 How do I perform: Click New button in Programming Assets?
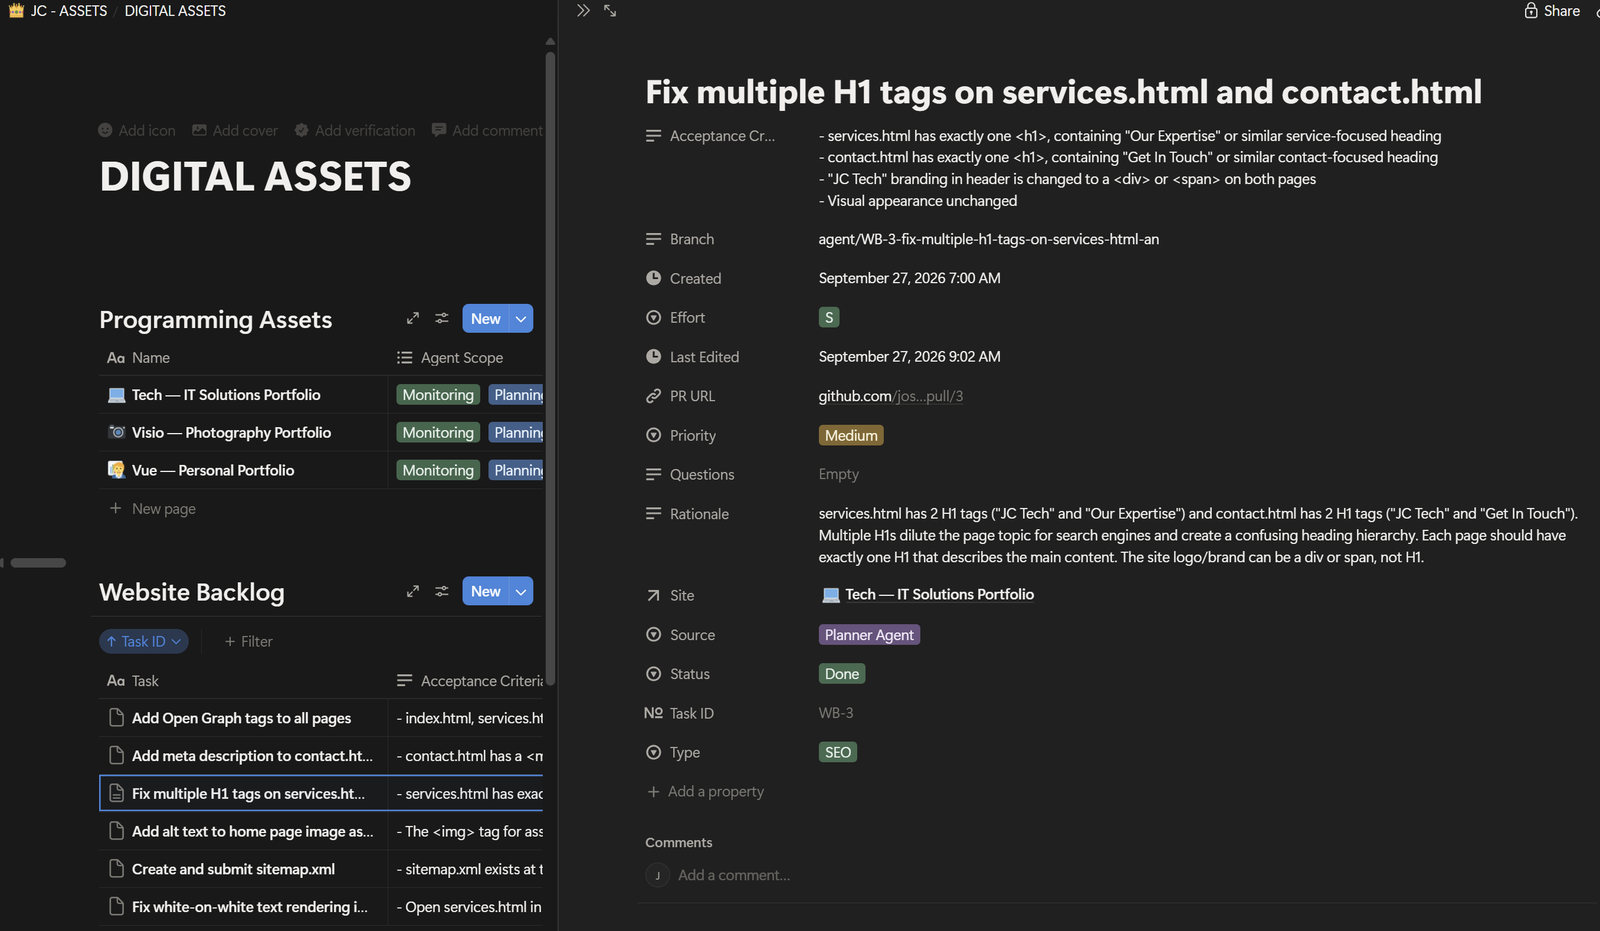485,318
